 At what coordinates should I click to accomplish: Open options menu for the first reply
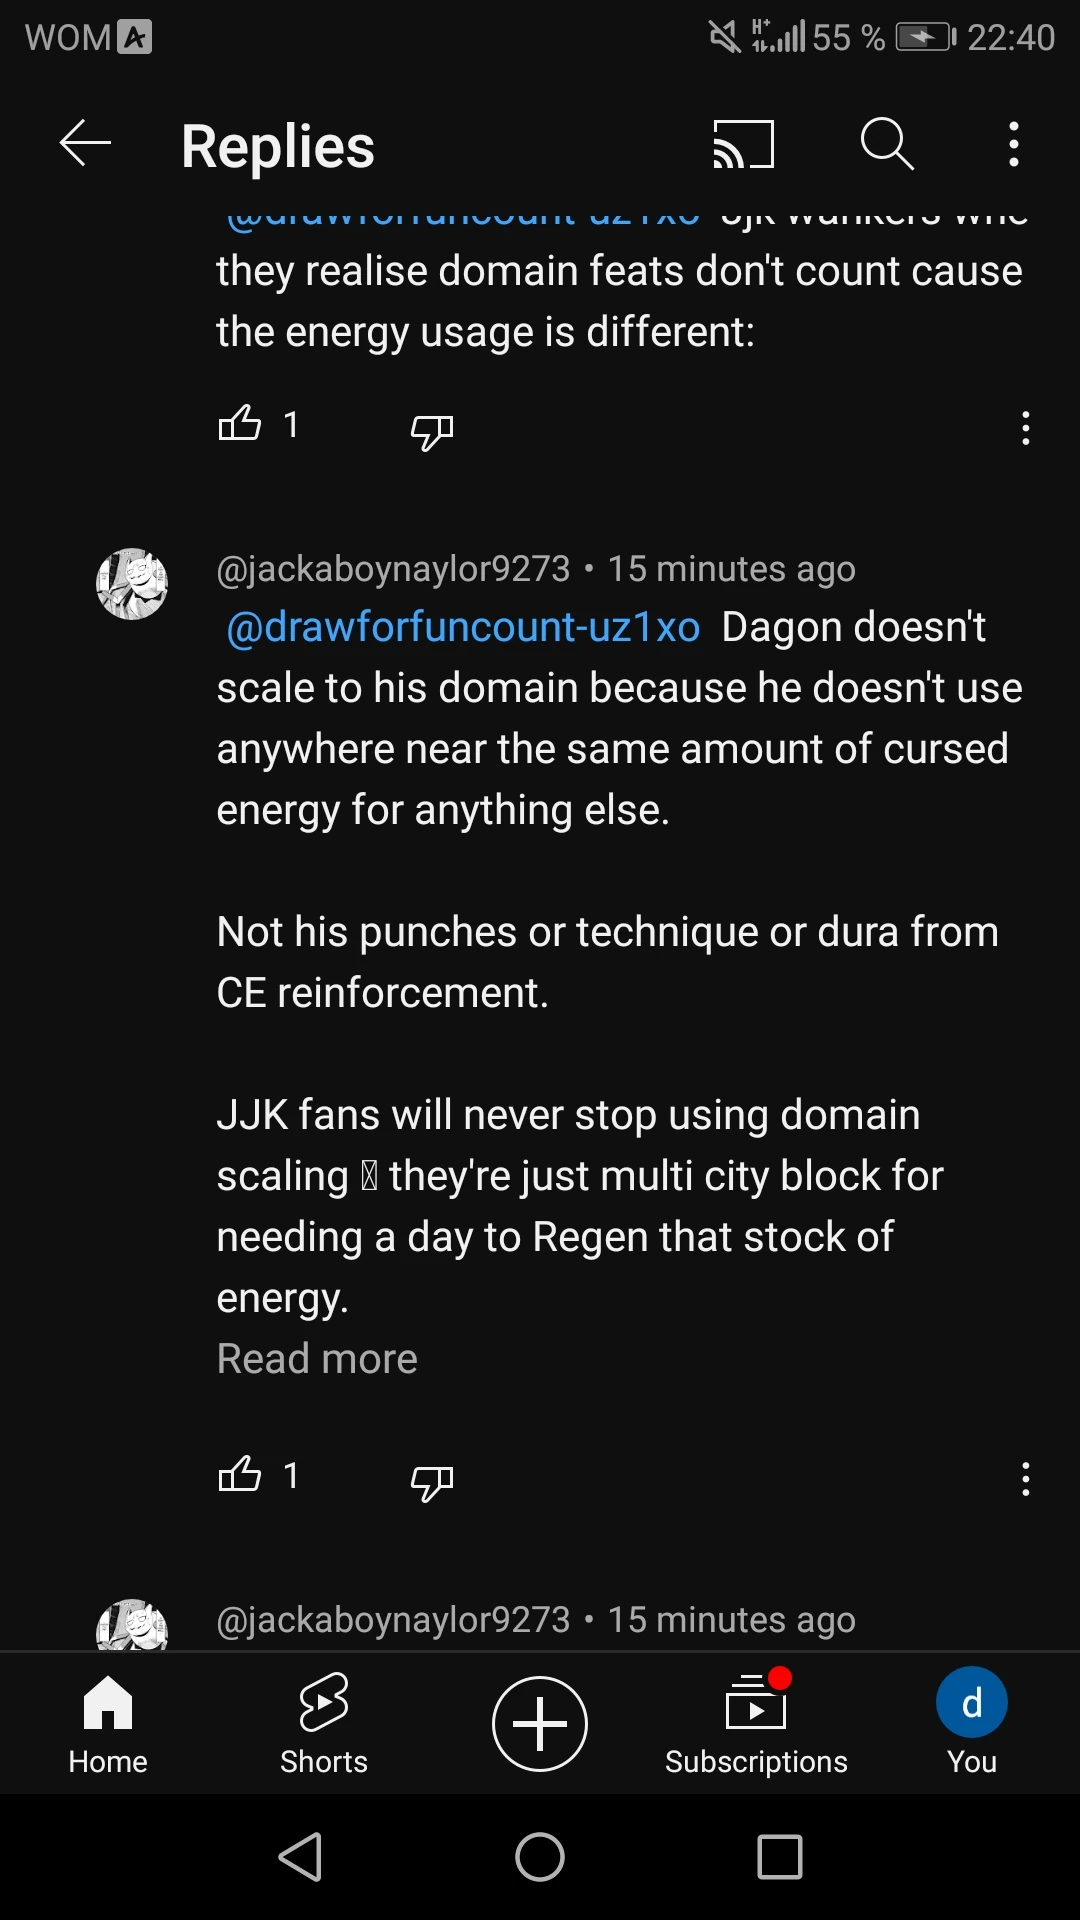1025,428
